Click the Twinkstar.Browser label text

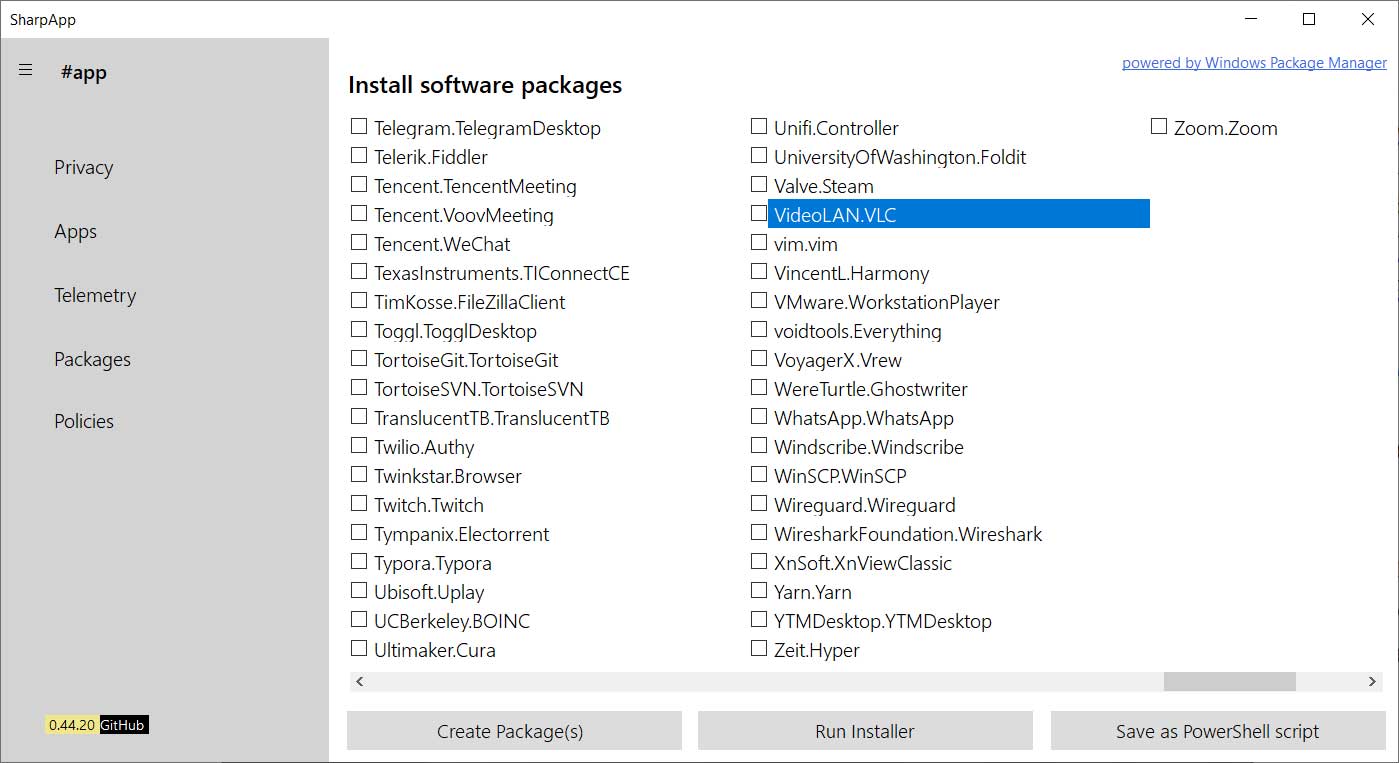point(448,476)
